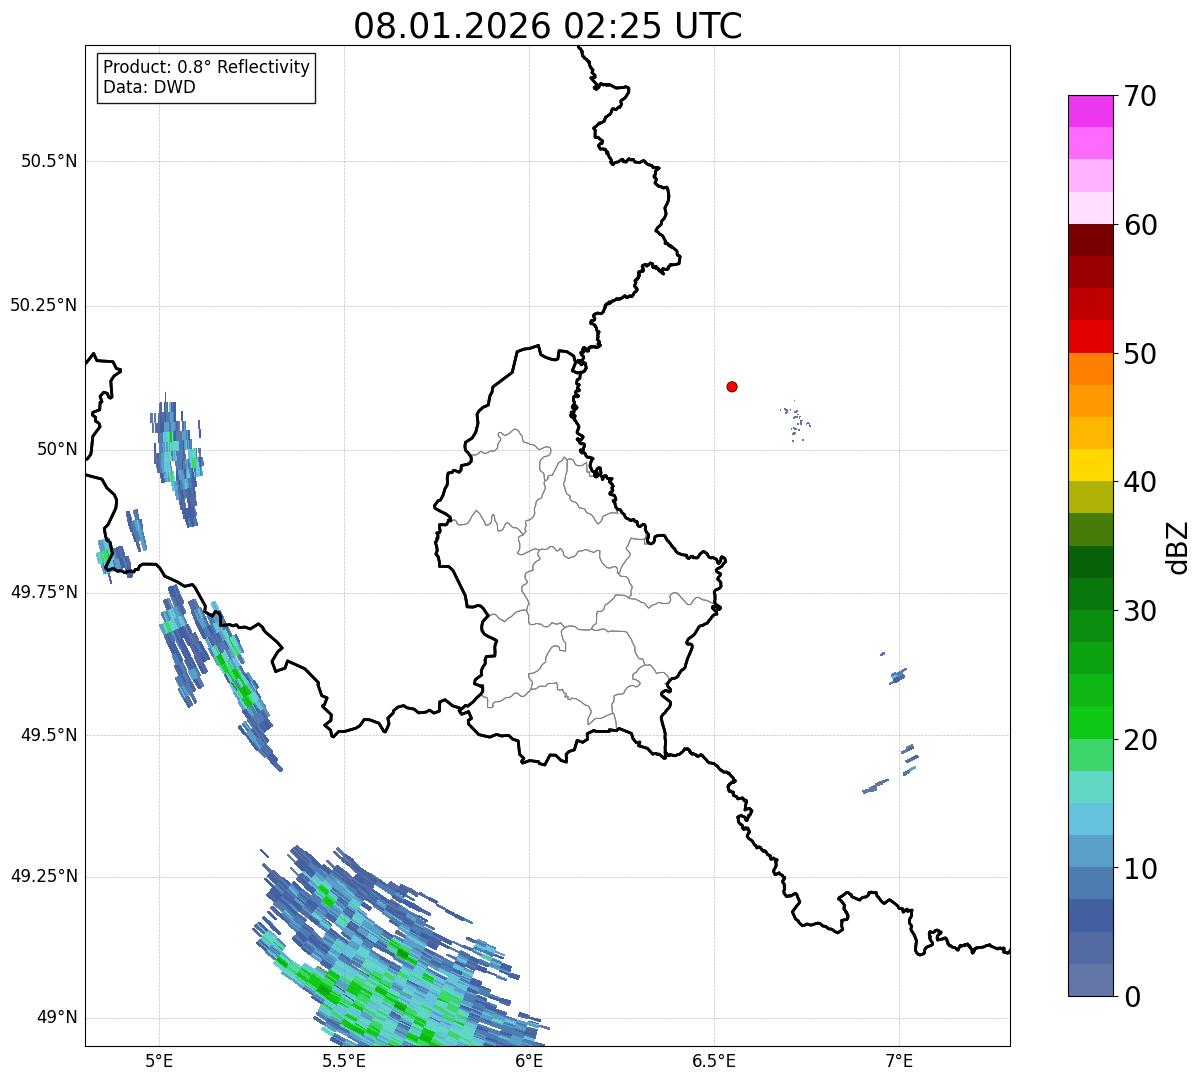Click the '49.25°N' latitude label
The width and height of the screenshot is (1202, 1081).
tap(44, 876)
